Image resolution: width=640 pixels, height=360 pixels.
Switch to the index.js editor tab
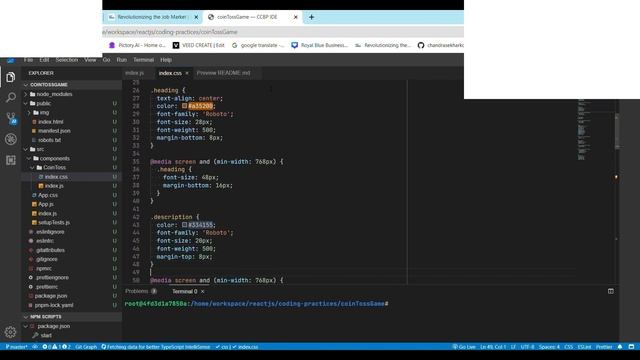pos(135,73)
